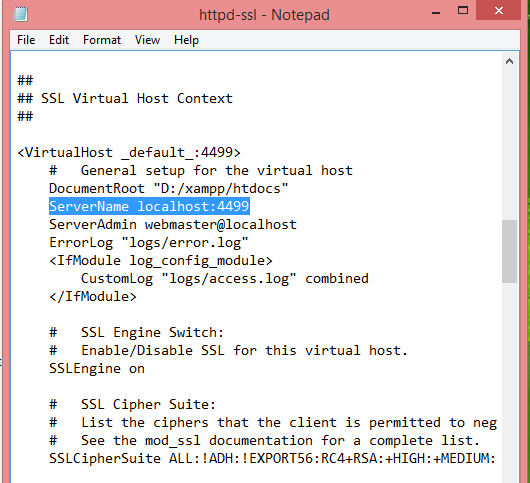Close the httpd-ssl Notepad window
Viewport: 530px width, 483px height.
click(499, 10)
